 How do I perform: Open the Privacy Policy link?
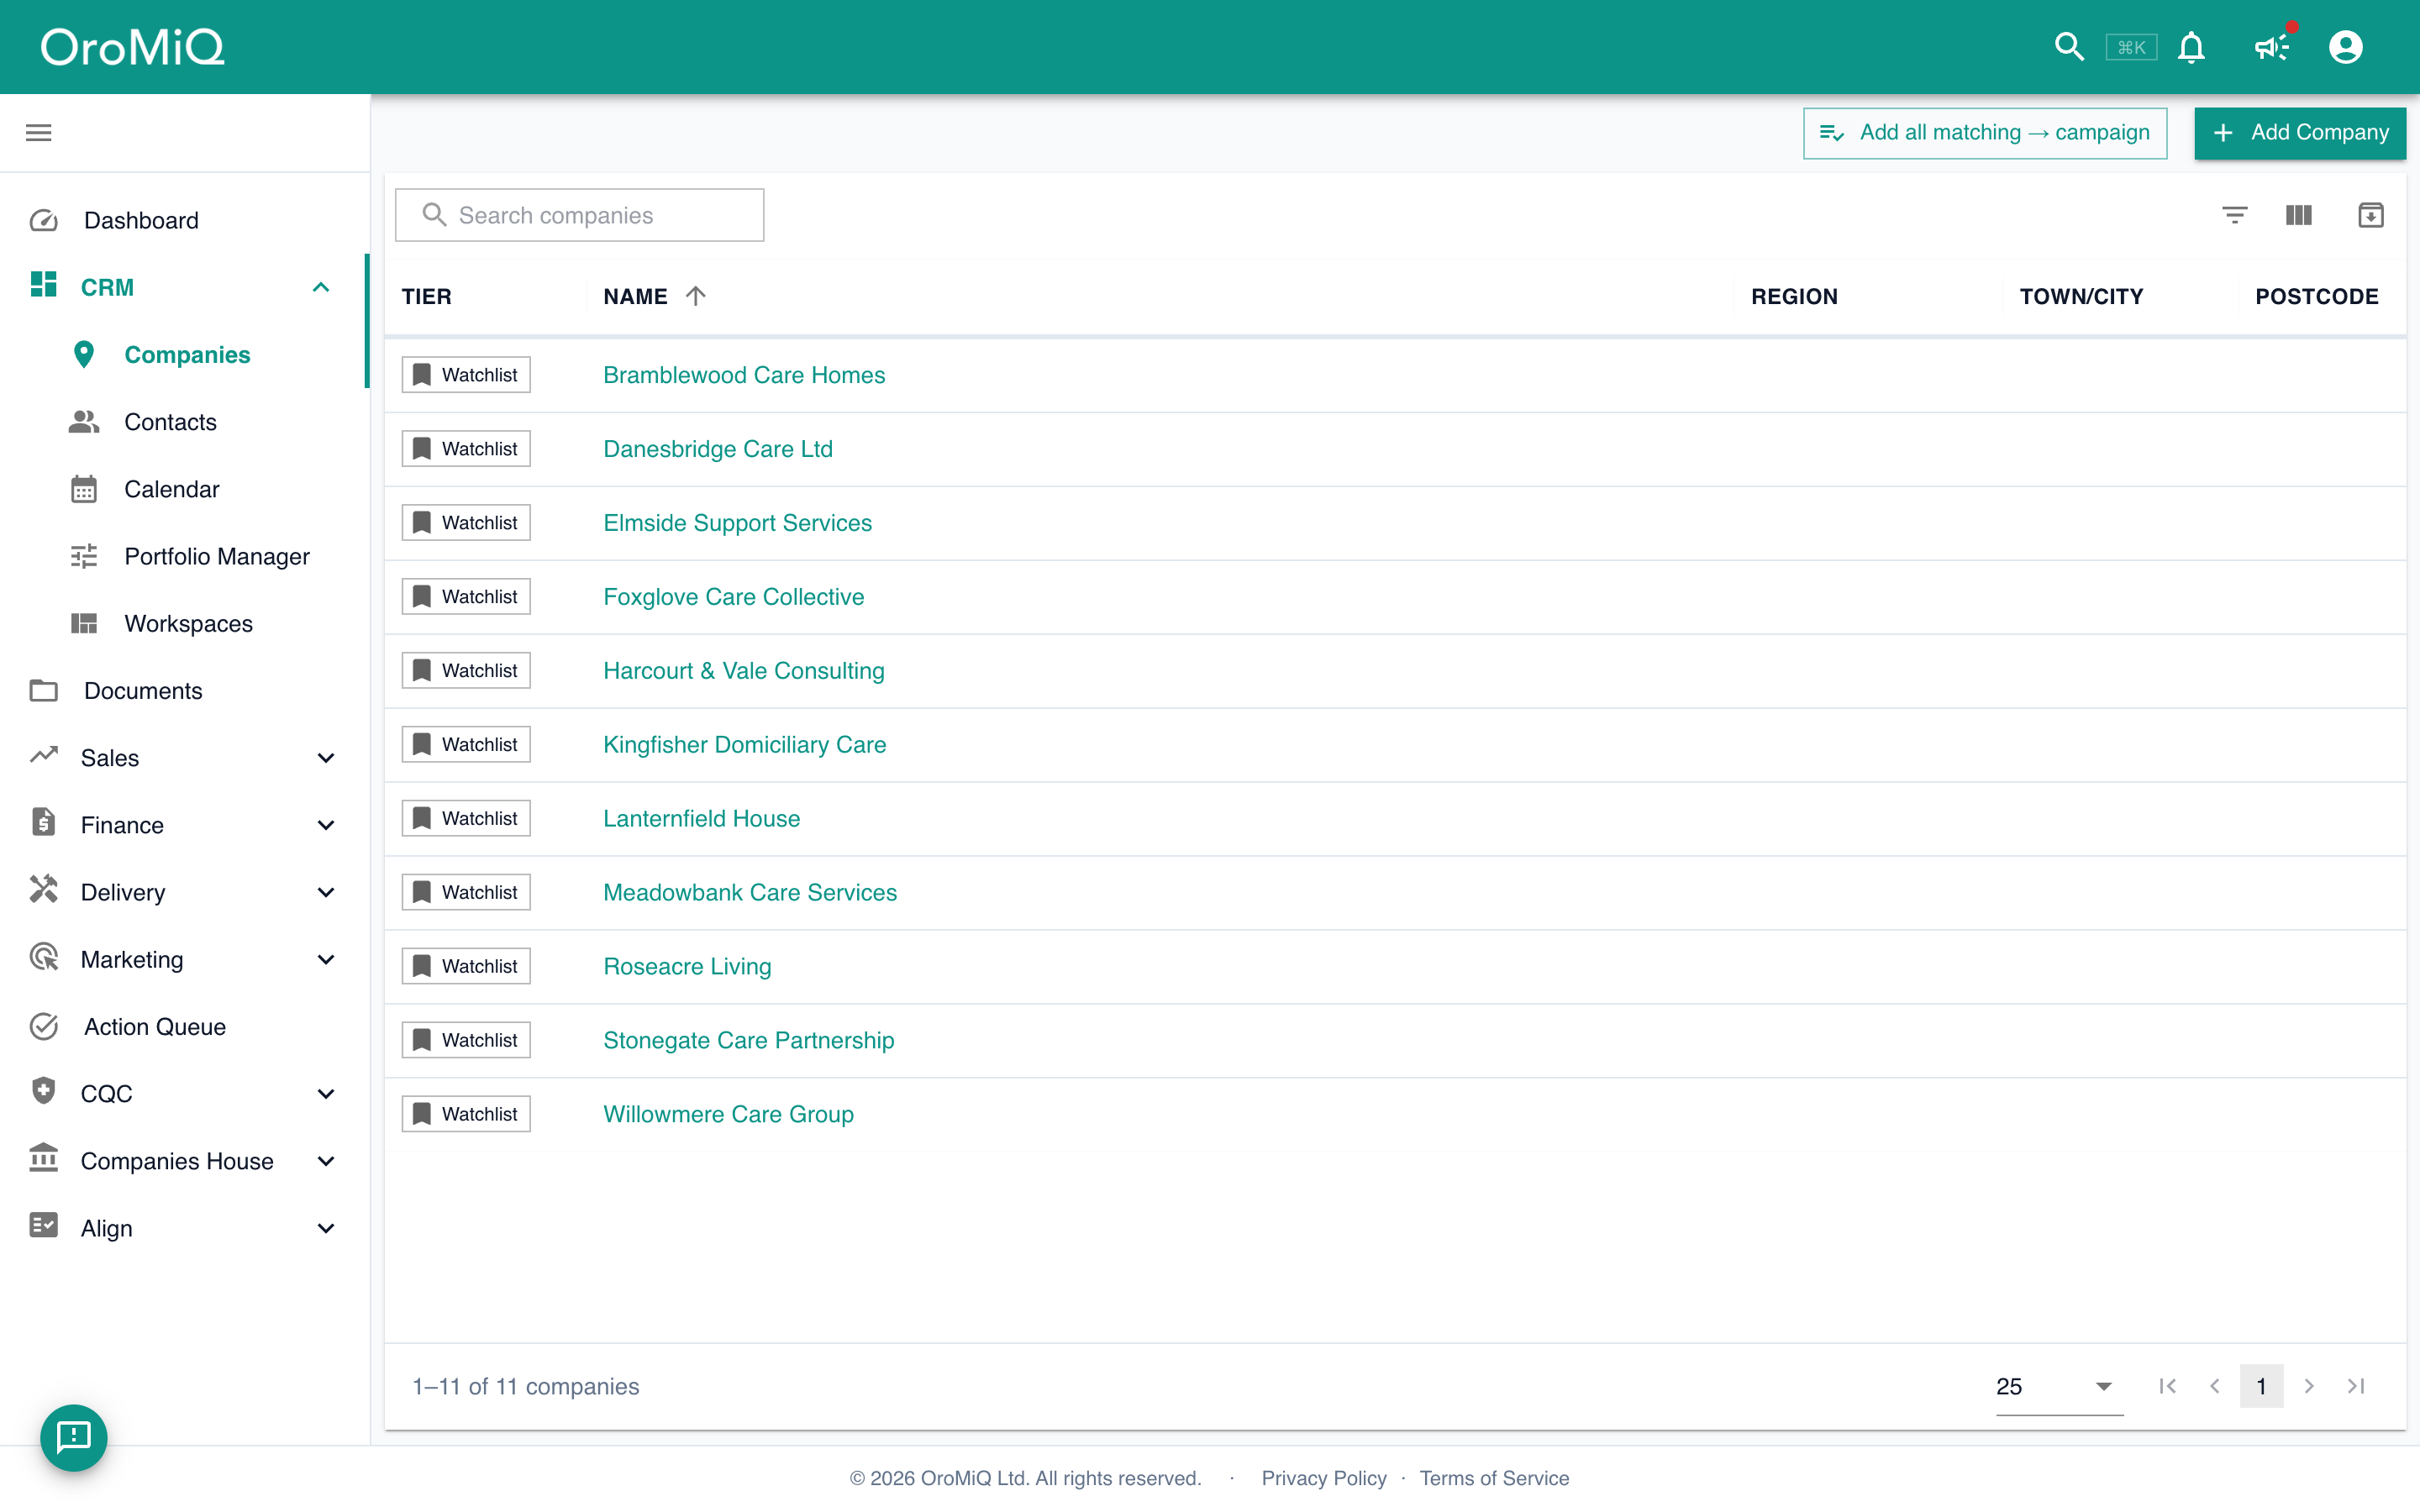pyautogui.click(x=1324, y=1478)
